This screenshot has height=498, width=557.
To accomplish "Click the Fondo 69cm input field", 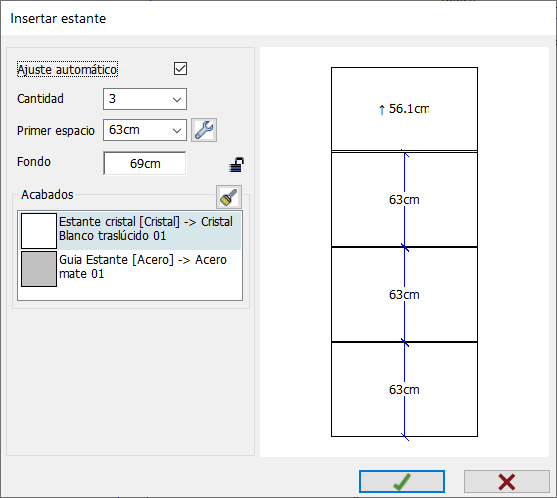I will click(x=145, y=163).
